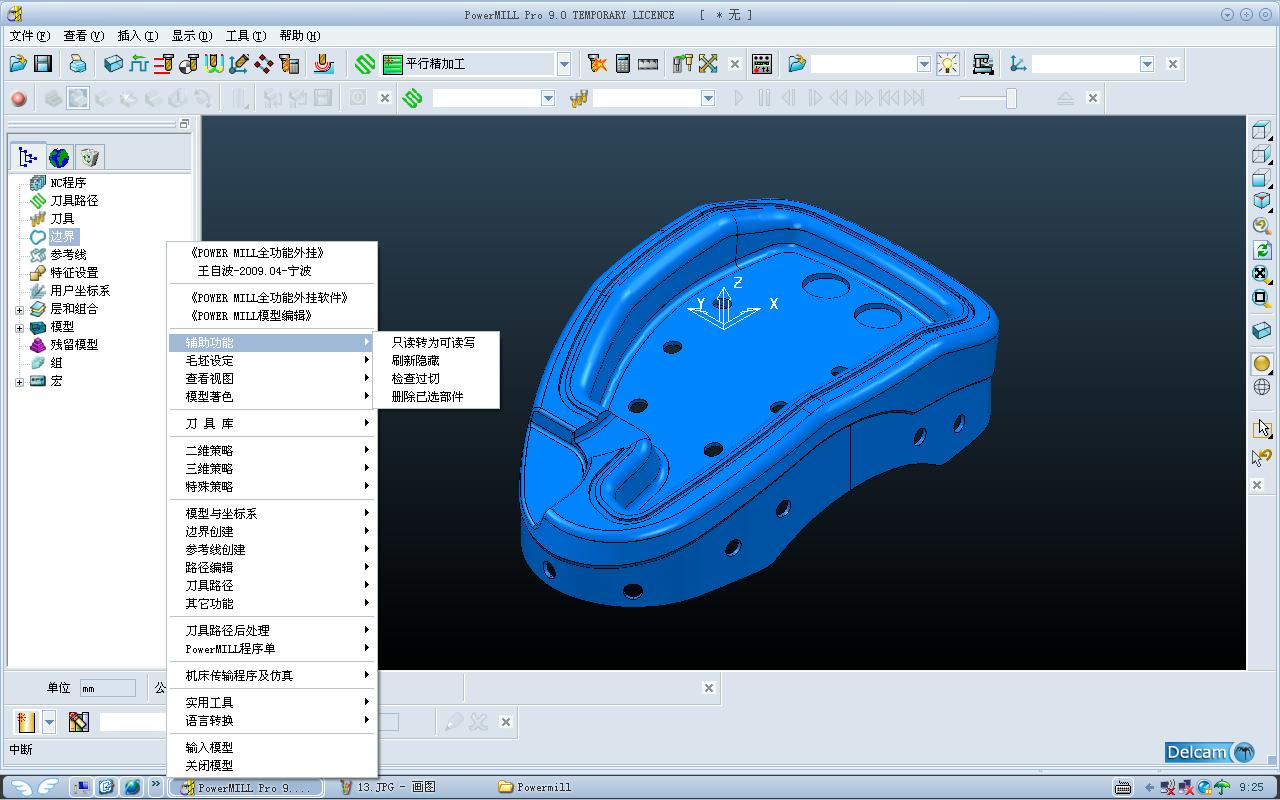Image resolution: width=1280 pixels, height=800 pixels.
Task: Expand the 层和组合 tree node
Action: click(19, 309)
